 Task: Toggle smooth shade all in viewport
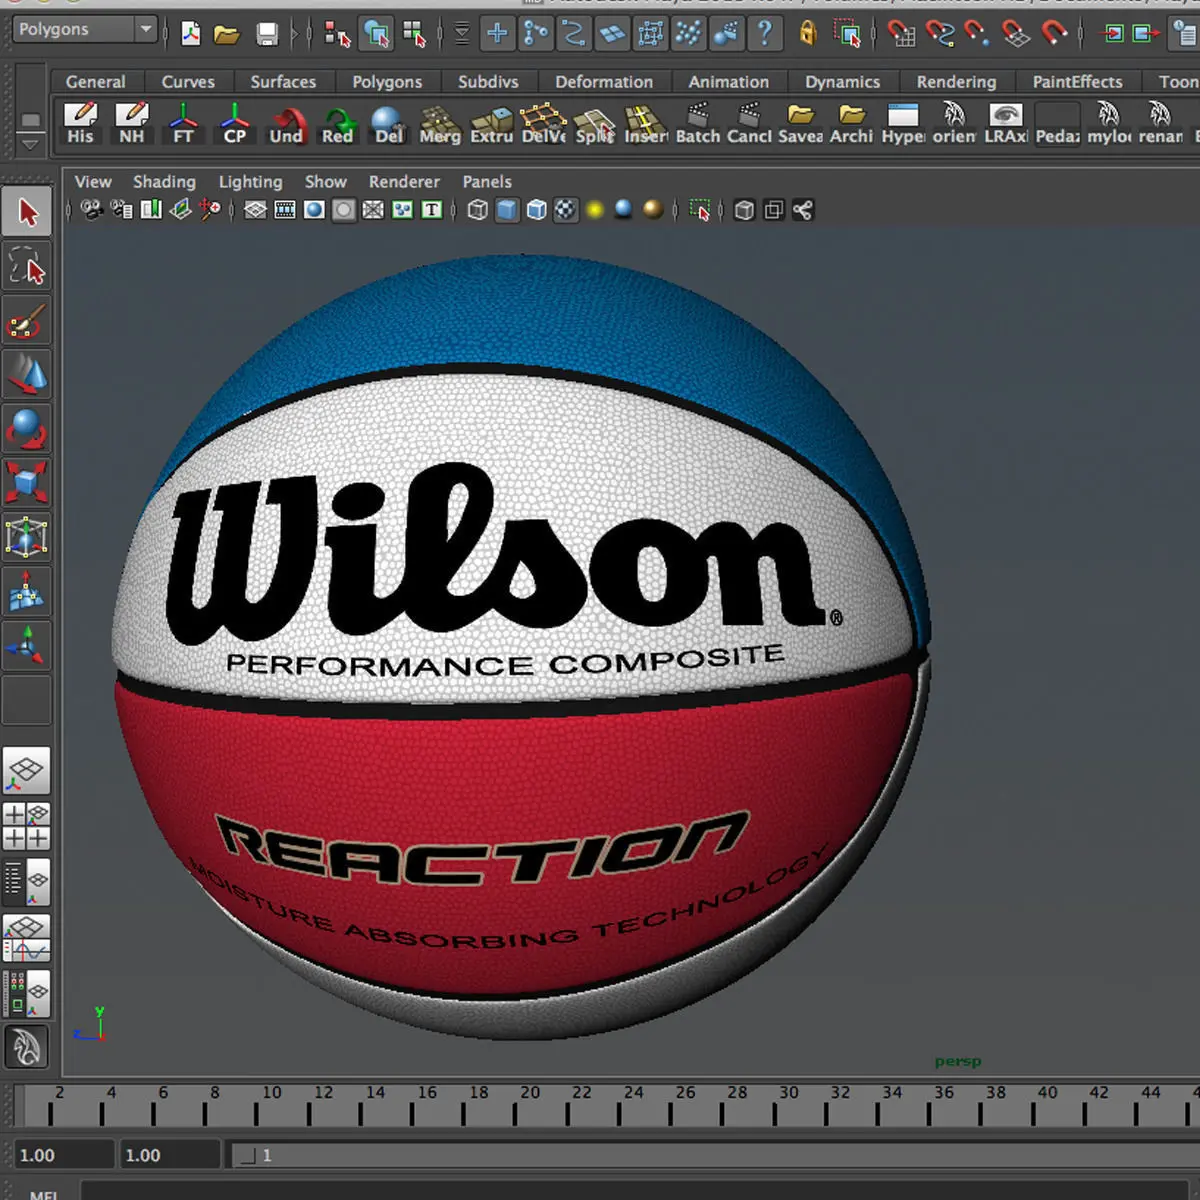(508, 210)
